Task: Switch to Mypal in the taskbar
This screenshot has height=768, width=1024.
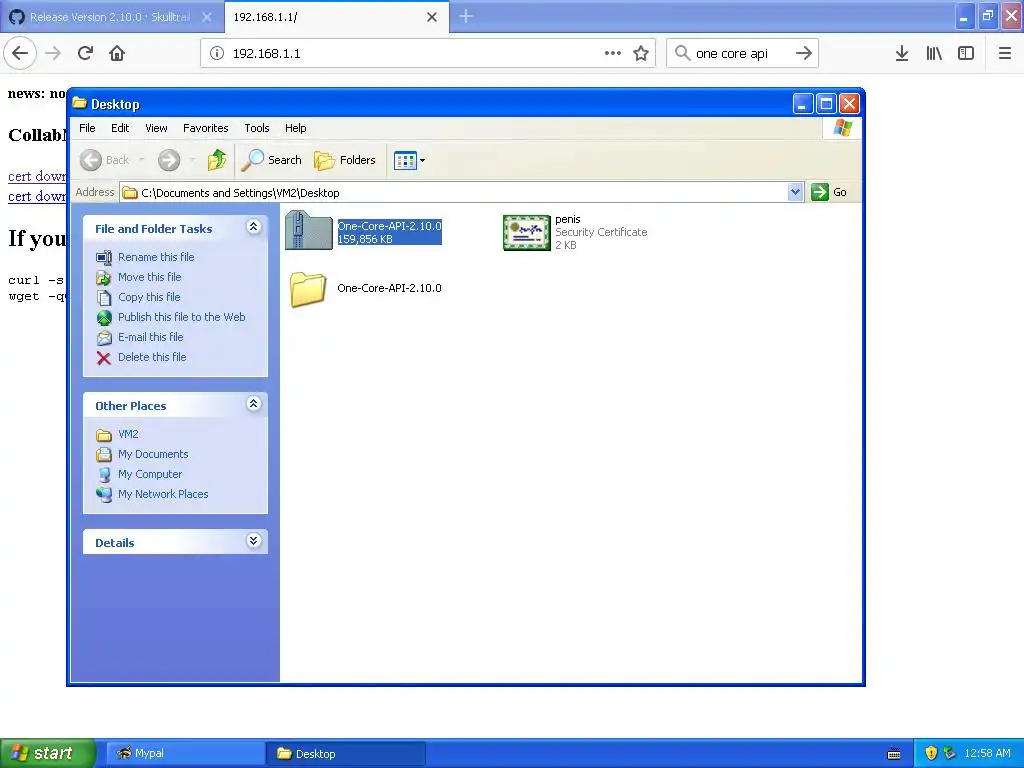Action: 185,753
